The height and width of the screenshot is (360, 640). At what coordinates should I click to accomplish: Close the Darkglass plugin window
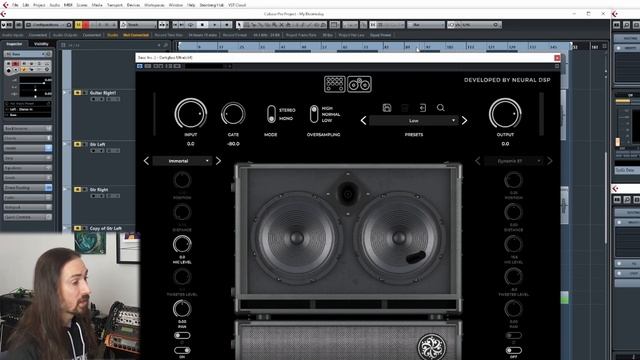pyautogui.click(x=557, y=58)
